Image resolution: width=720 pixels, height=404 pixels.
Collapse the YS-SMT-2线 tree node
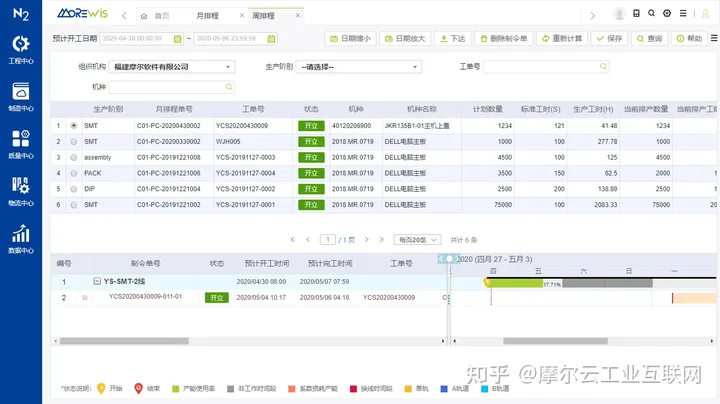click(x=97, y=282)
